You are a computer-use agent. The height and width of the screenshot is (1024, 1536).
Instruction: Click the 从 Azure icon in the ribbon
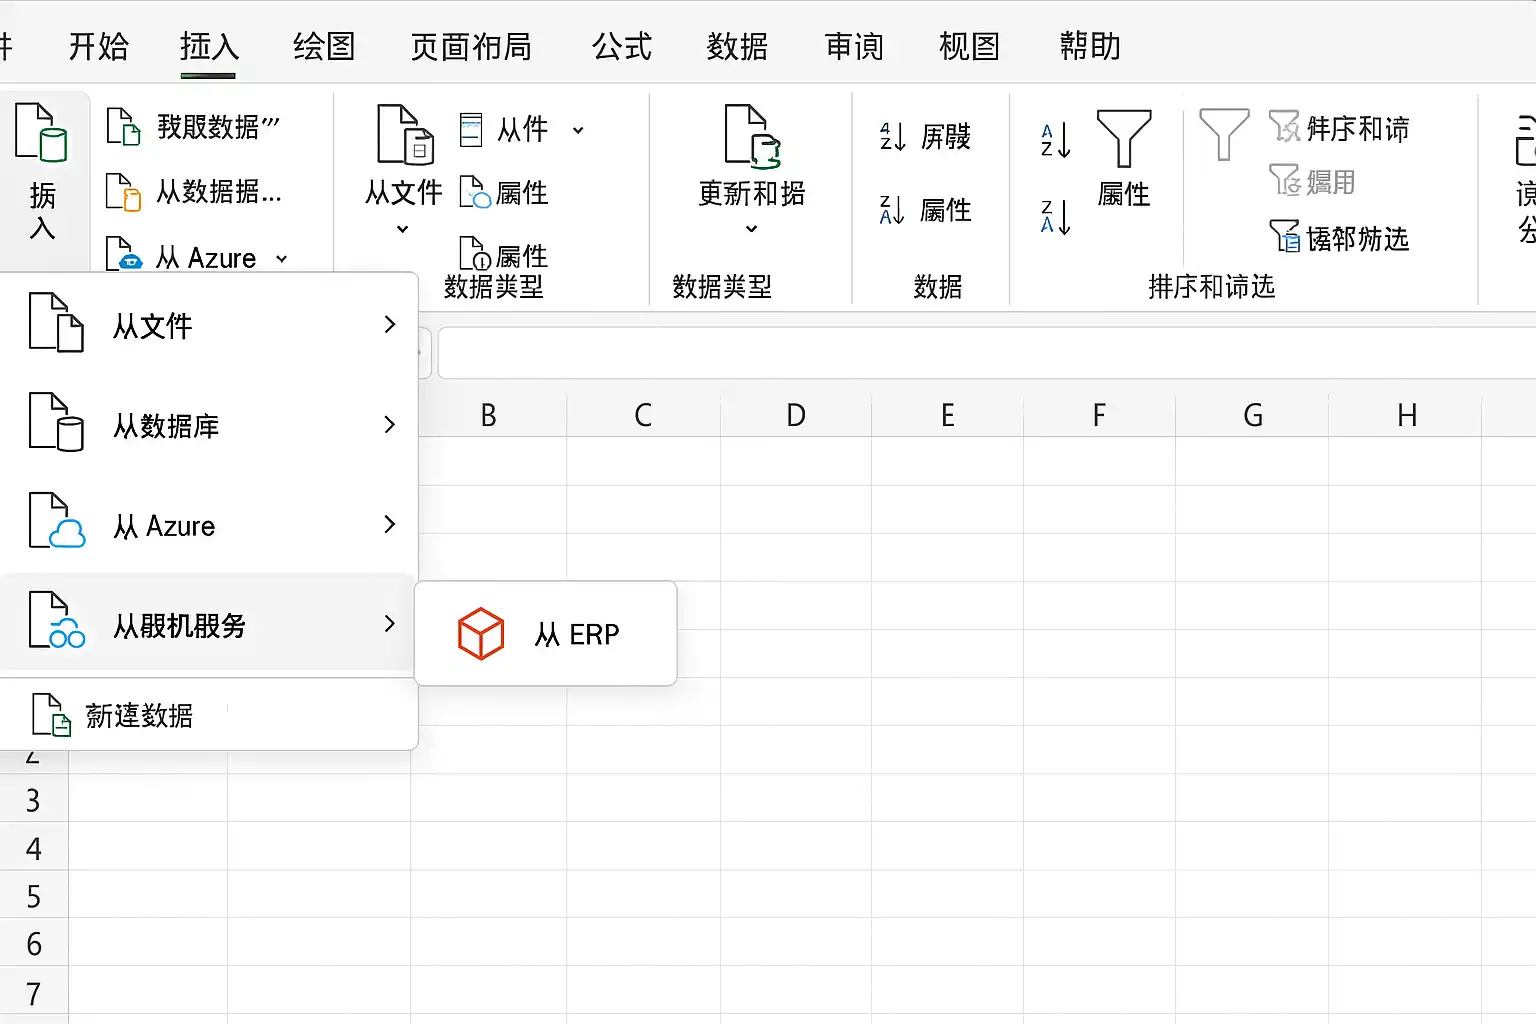124,256
